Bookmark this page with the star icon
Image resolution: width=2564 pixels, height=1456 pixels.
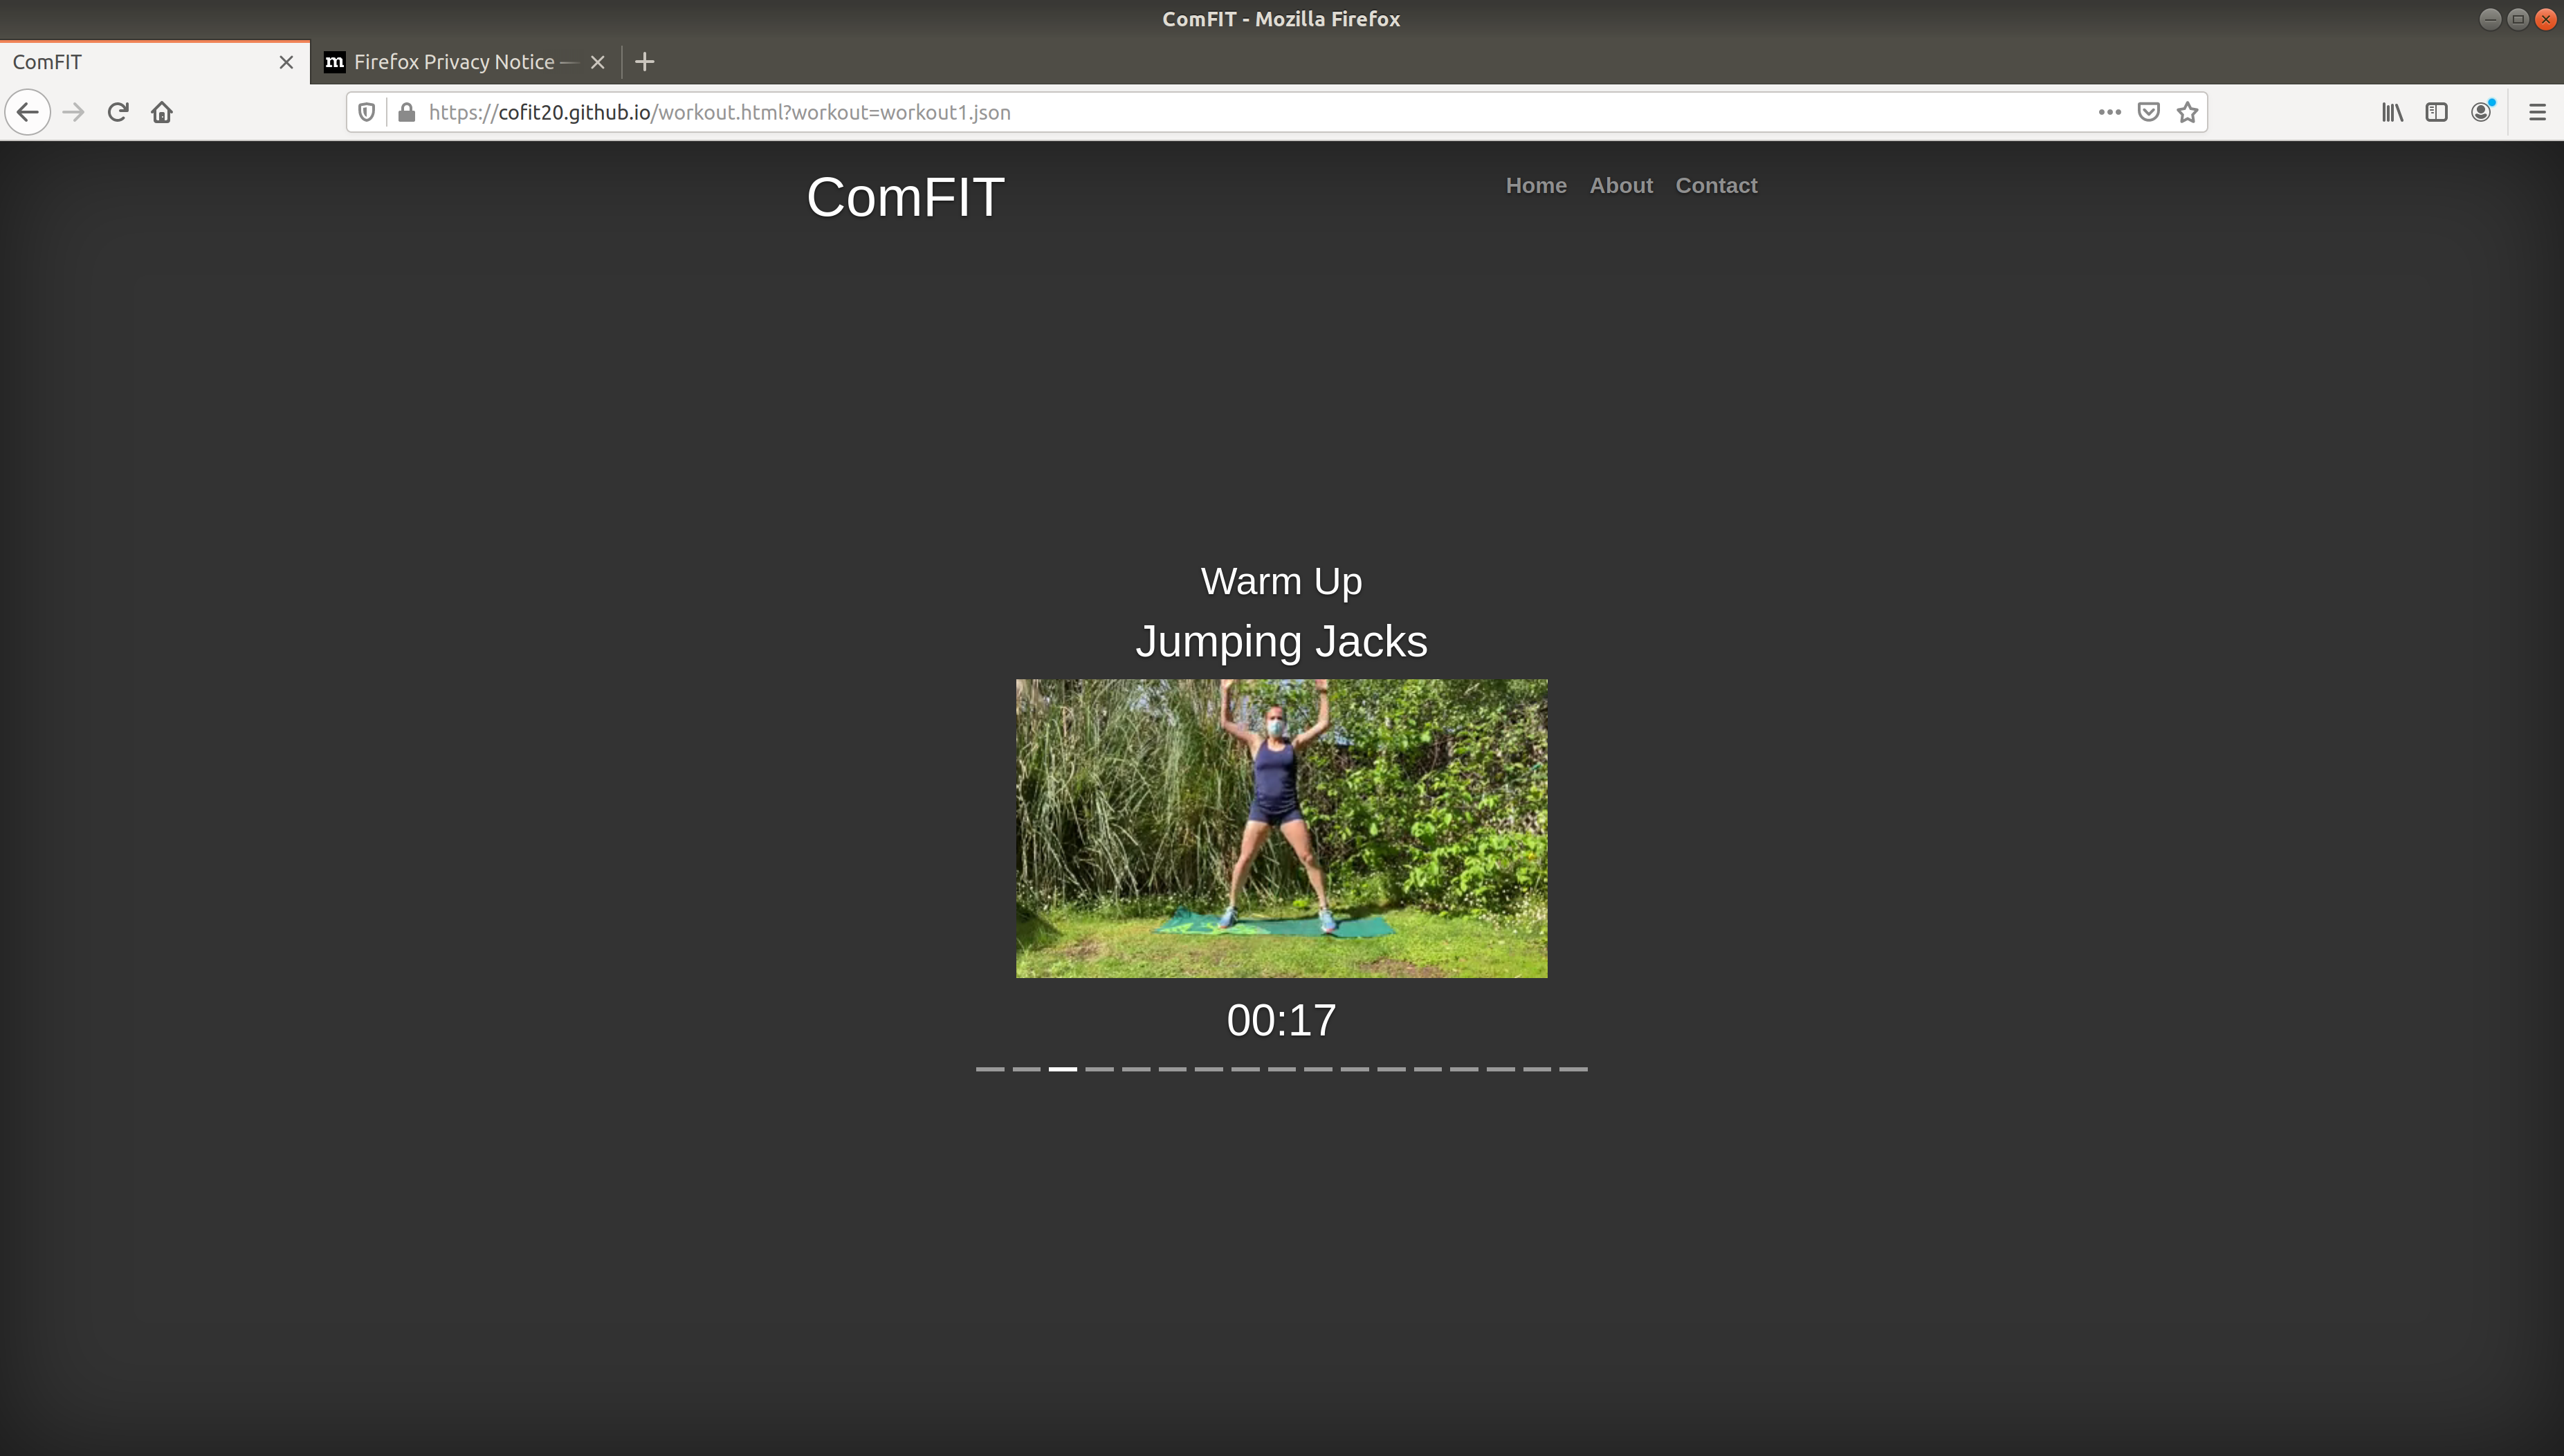coord(2187,112)
